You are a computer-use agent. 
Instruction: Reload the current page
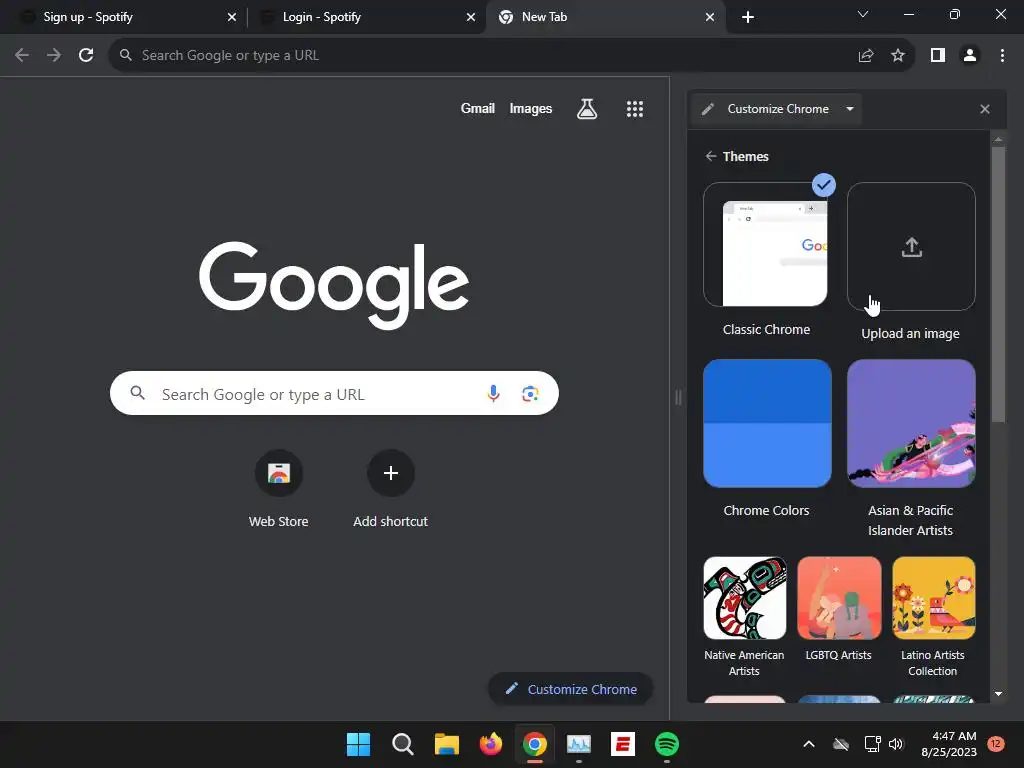86,56
